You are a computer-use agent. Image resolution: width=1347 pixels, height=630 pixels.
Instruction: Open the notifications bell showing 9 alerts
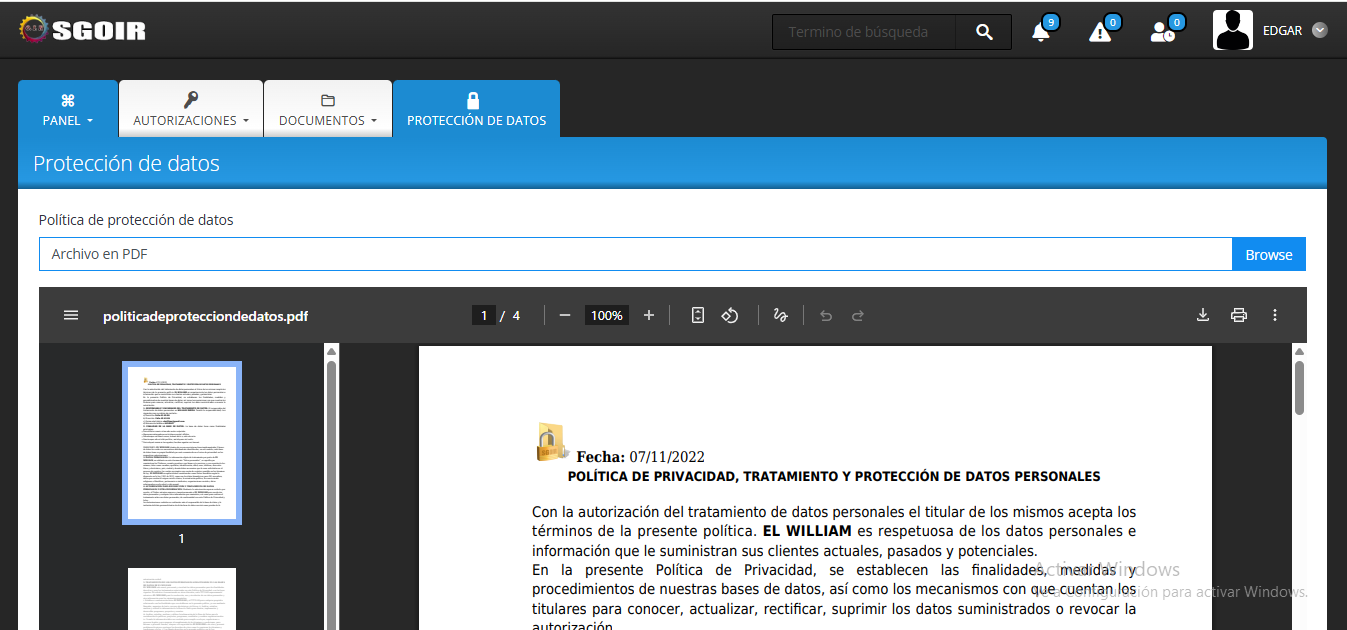(x=1041, y=31)
